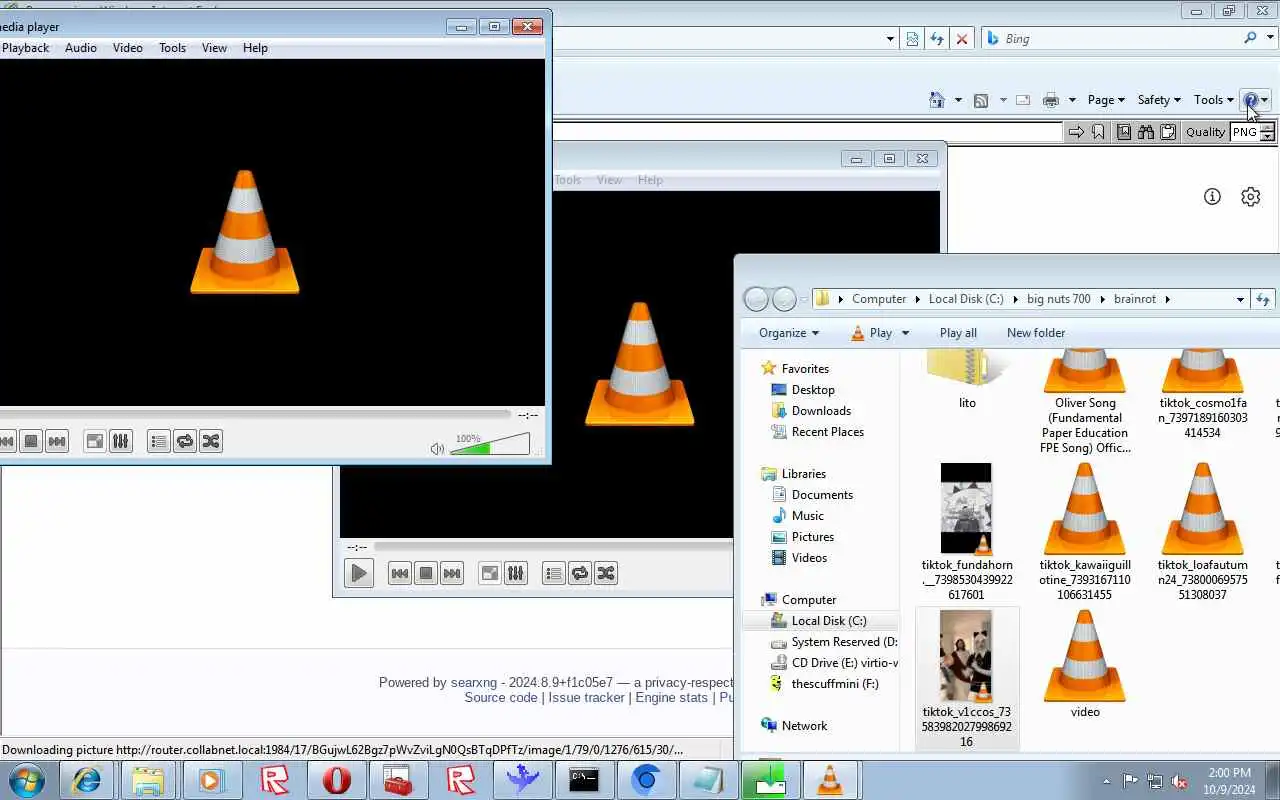Click the IE Print icon
This screenshot has width=1280, height=800.
[1050, 100]
